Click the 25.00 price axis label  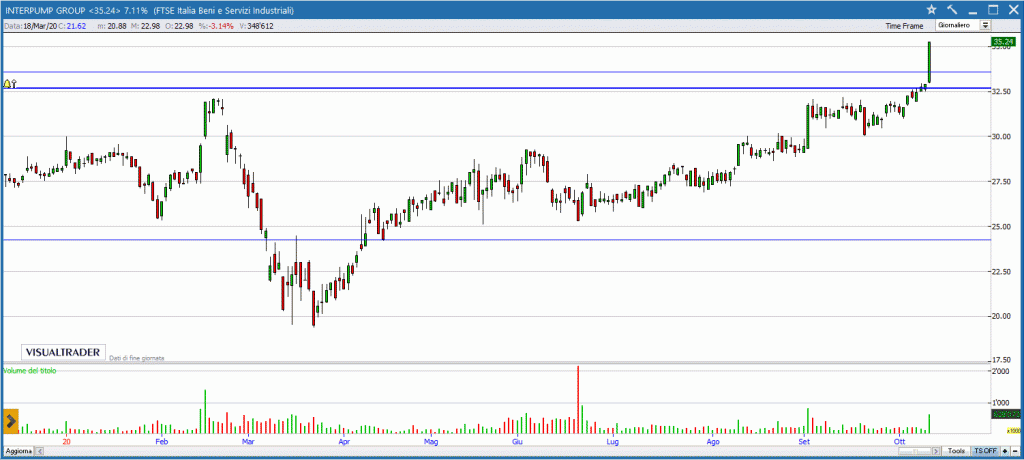point(1002,226)
